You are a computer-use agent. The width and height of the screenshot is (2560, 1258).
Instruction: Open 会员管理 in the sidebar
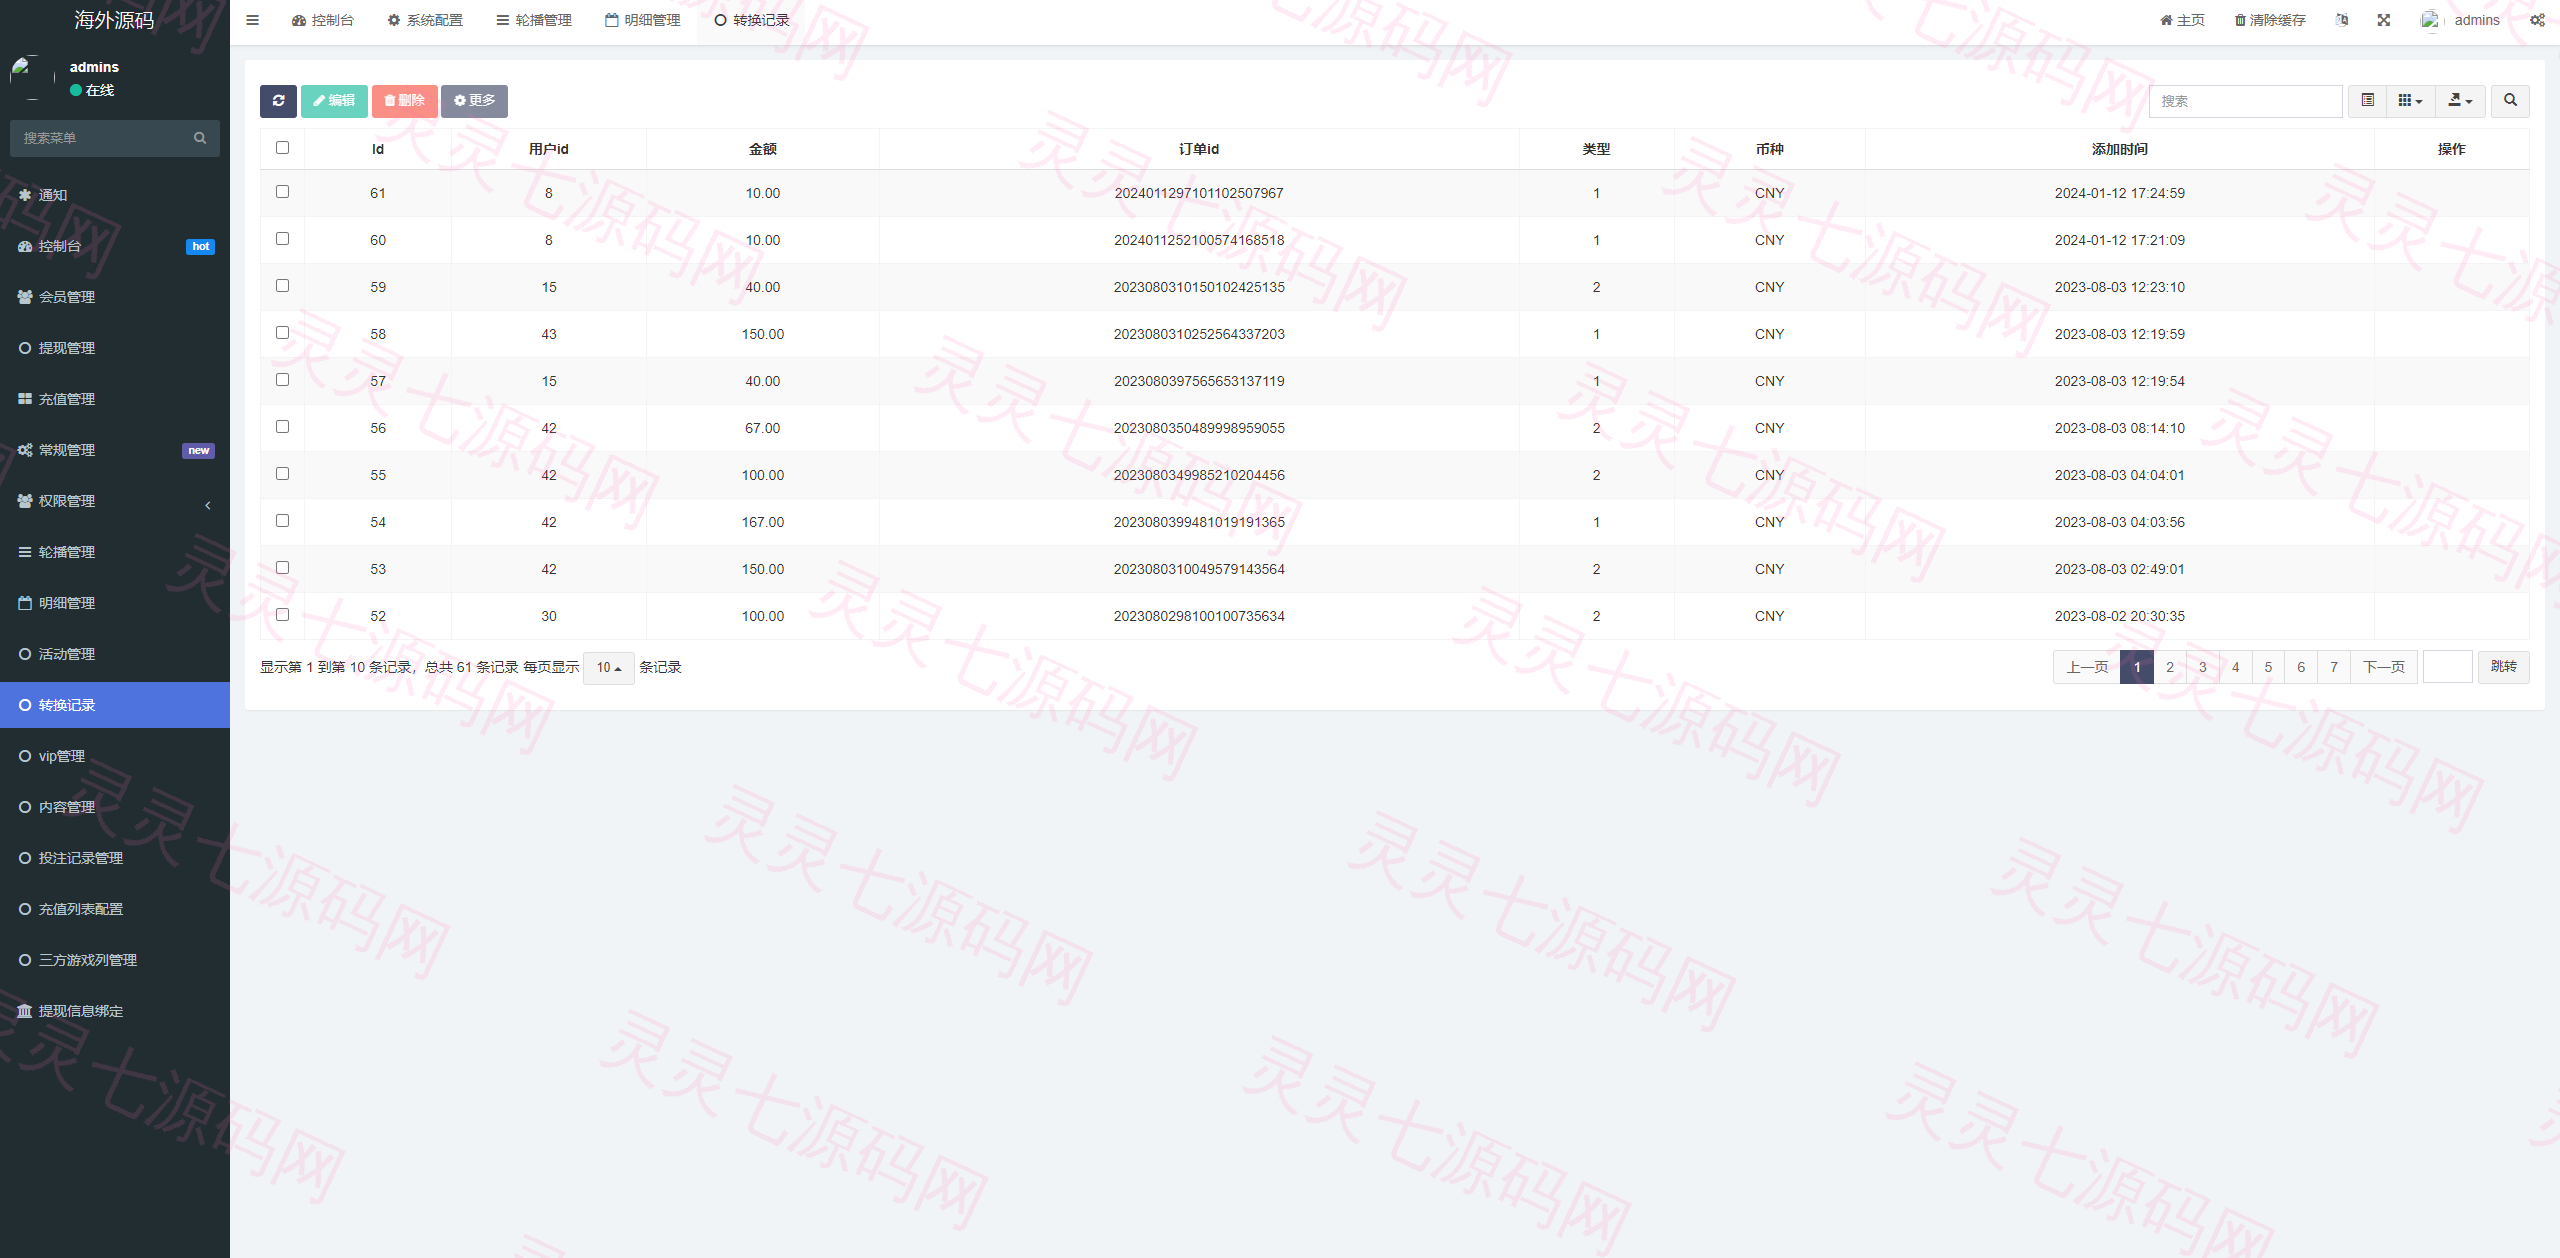click(x=115, y=297)
